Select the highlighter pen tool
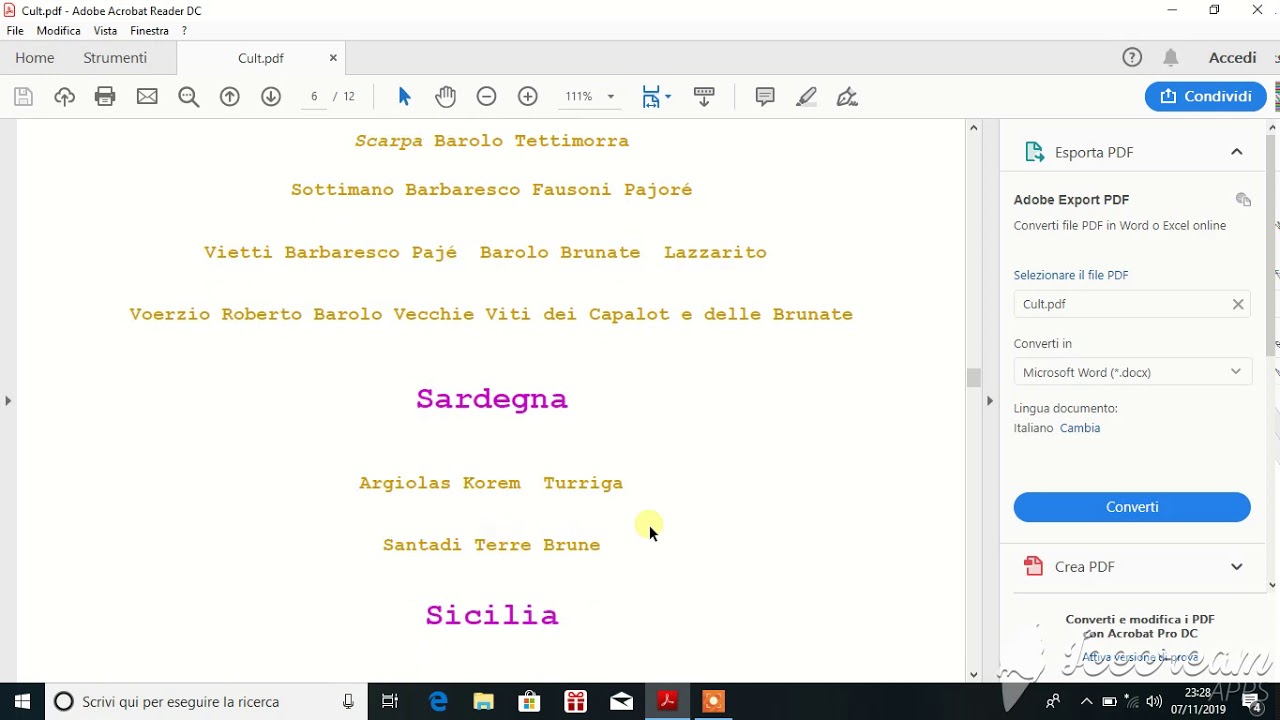1280x720 pixels. click(x=806, y=97)
